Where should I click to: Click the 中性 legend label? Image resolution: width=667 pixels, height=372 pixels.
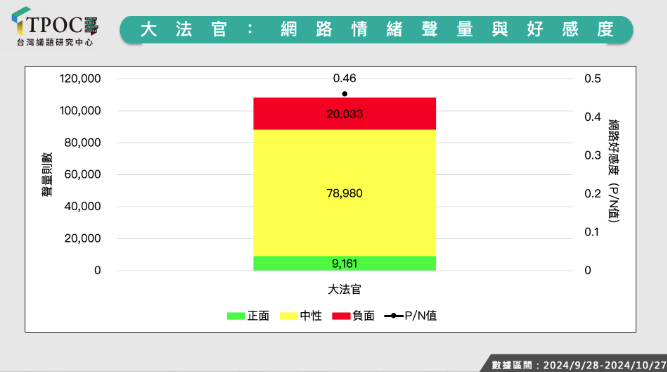[311, 316]
